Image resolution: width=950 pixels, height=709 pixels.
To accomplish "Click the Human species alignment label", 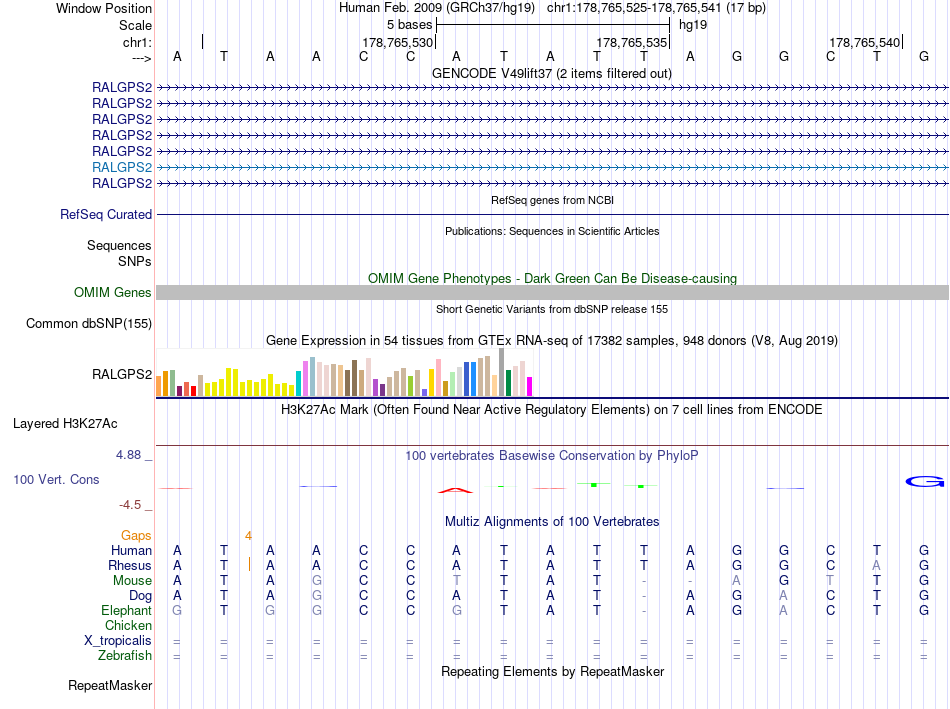I will pos(131,550).
